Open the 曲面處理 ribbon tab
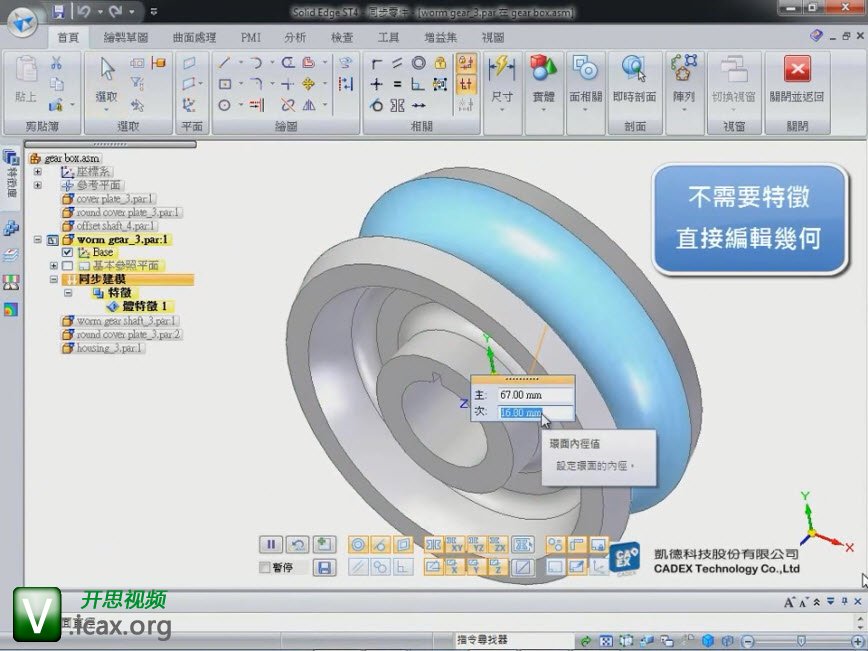The image size is (868, 651). [194, 37]
